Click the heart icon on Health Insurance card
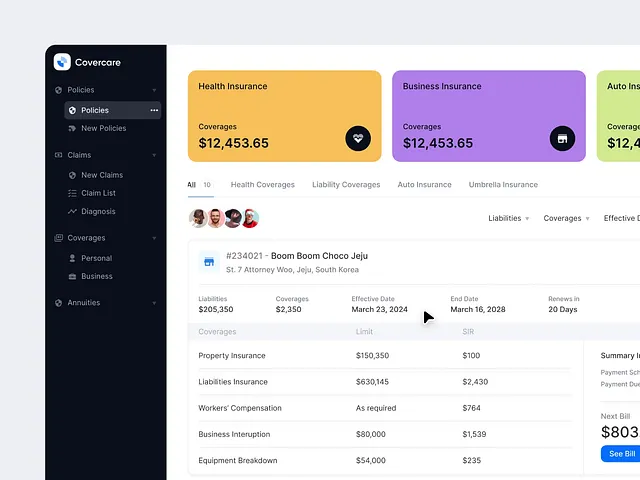This screenshot has height=480, width=640. point(358,139)
